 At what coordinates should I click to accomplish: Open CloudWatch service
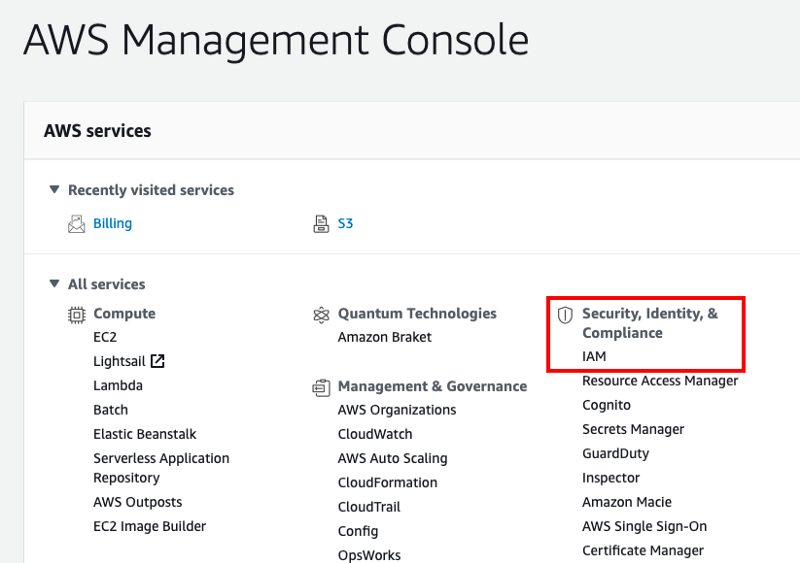(375, 434)
